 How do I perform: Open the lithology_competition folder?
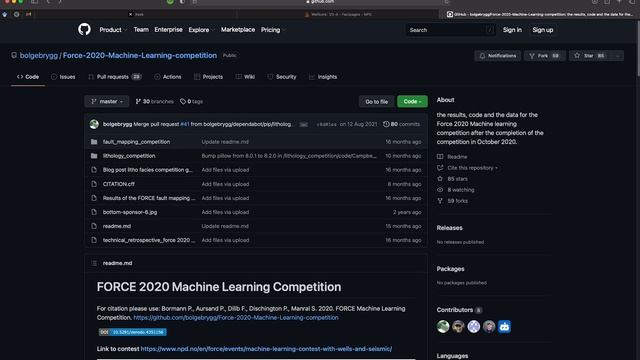point(129,156)
